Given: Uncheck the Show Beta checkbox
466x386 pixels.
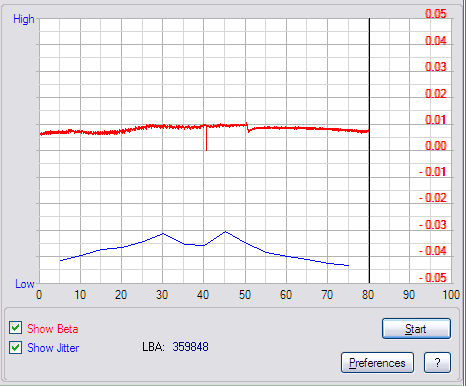Looking at the screenshot, I should (15, 328).
